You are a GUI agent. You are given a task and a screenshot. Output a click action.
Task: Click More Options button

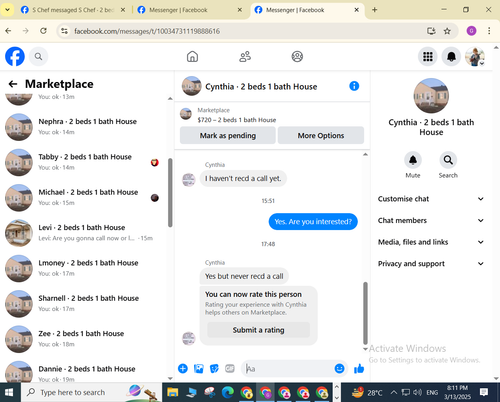tap(321, 135)
